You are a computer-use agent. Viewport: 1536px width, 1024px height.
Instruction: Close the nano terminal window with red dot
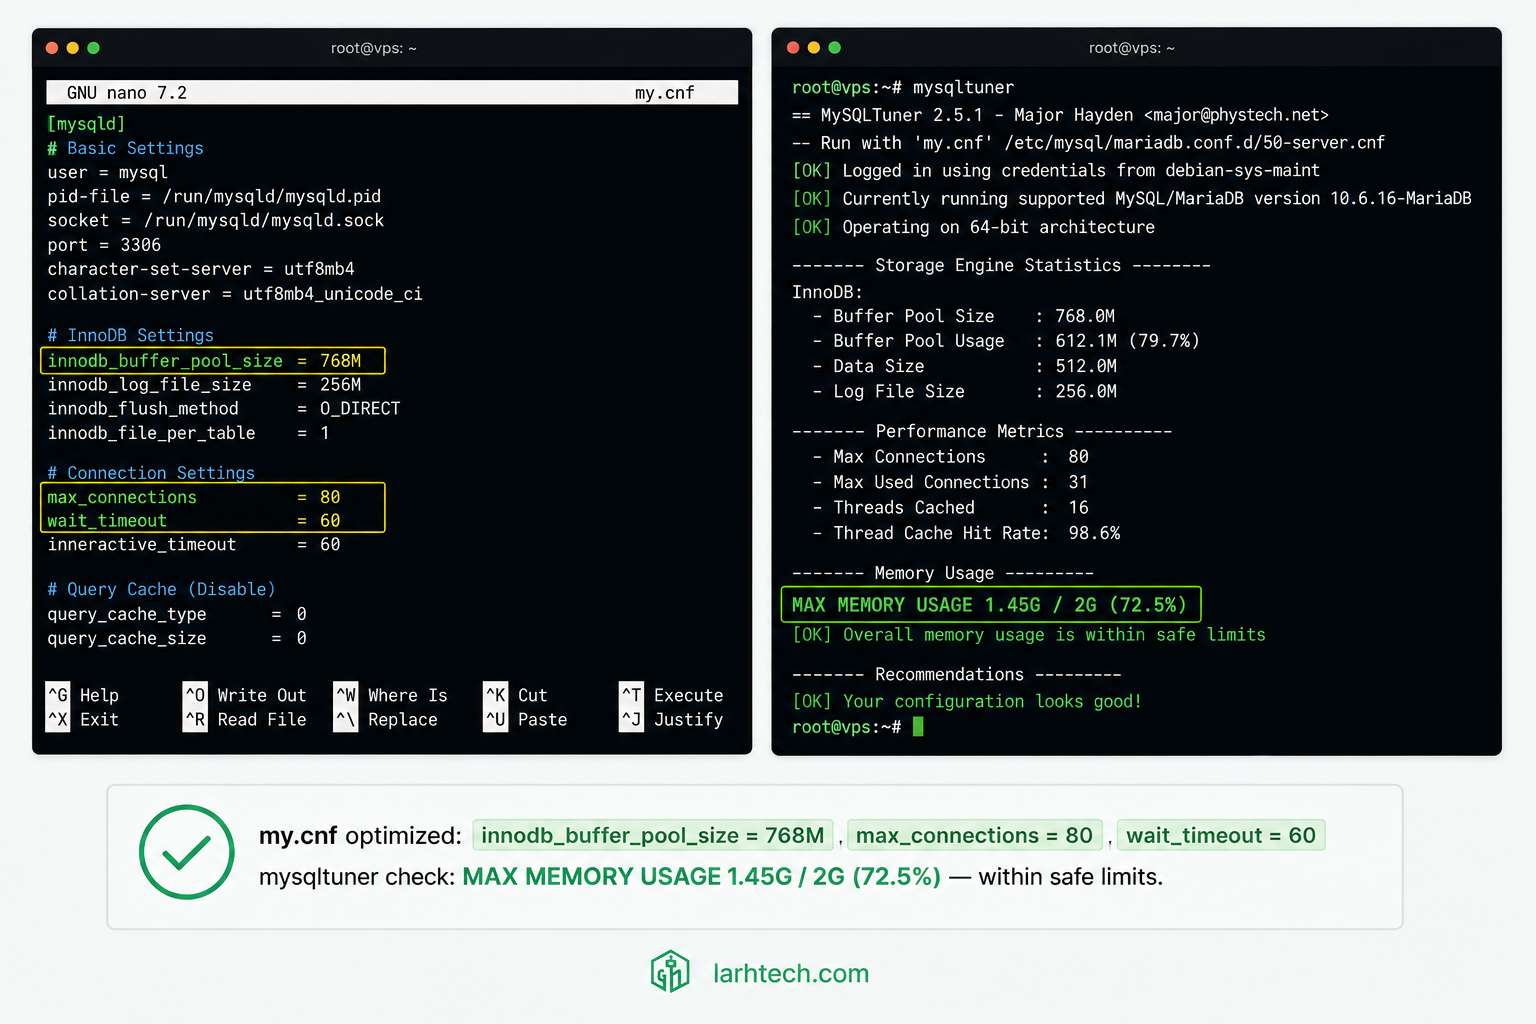[x=52, y=48]
